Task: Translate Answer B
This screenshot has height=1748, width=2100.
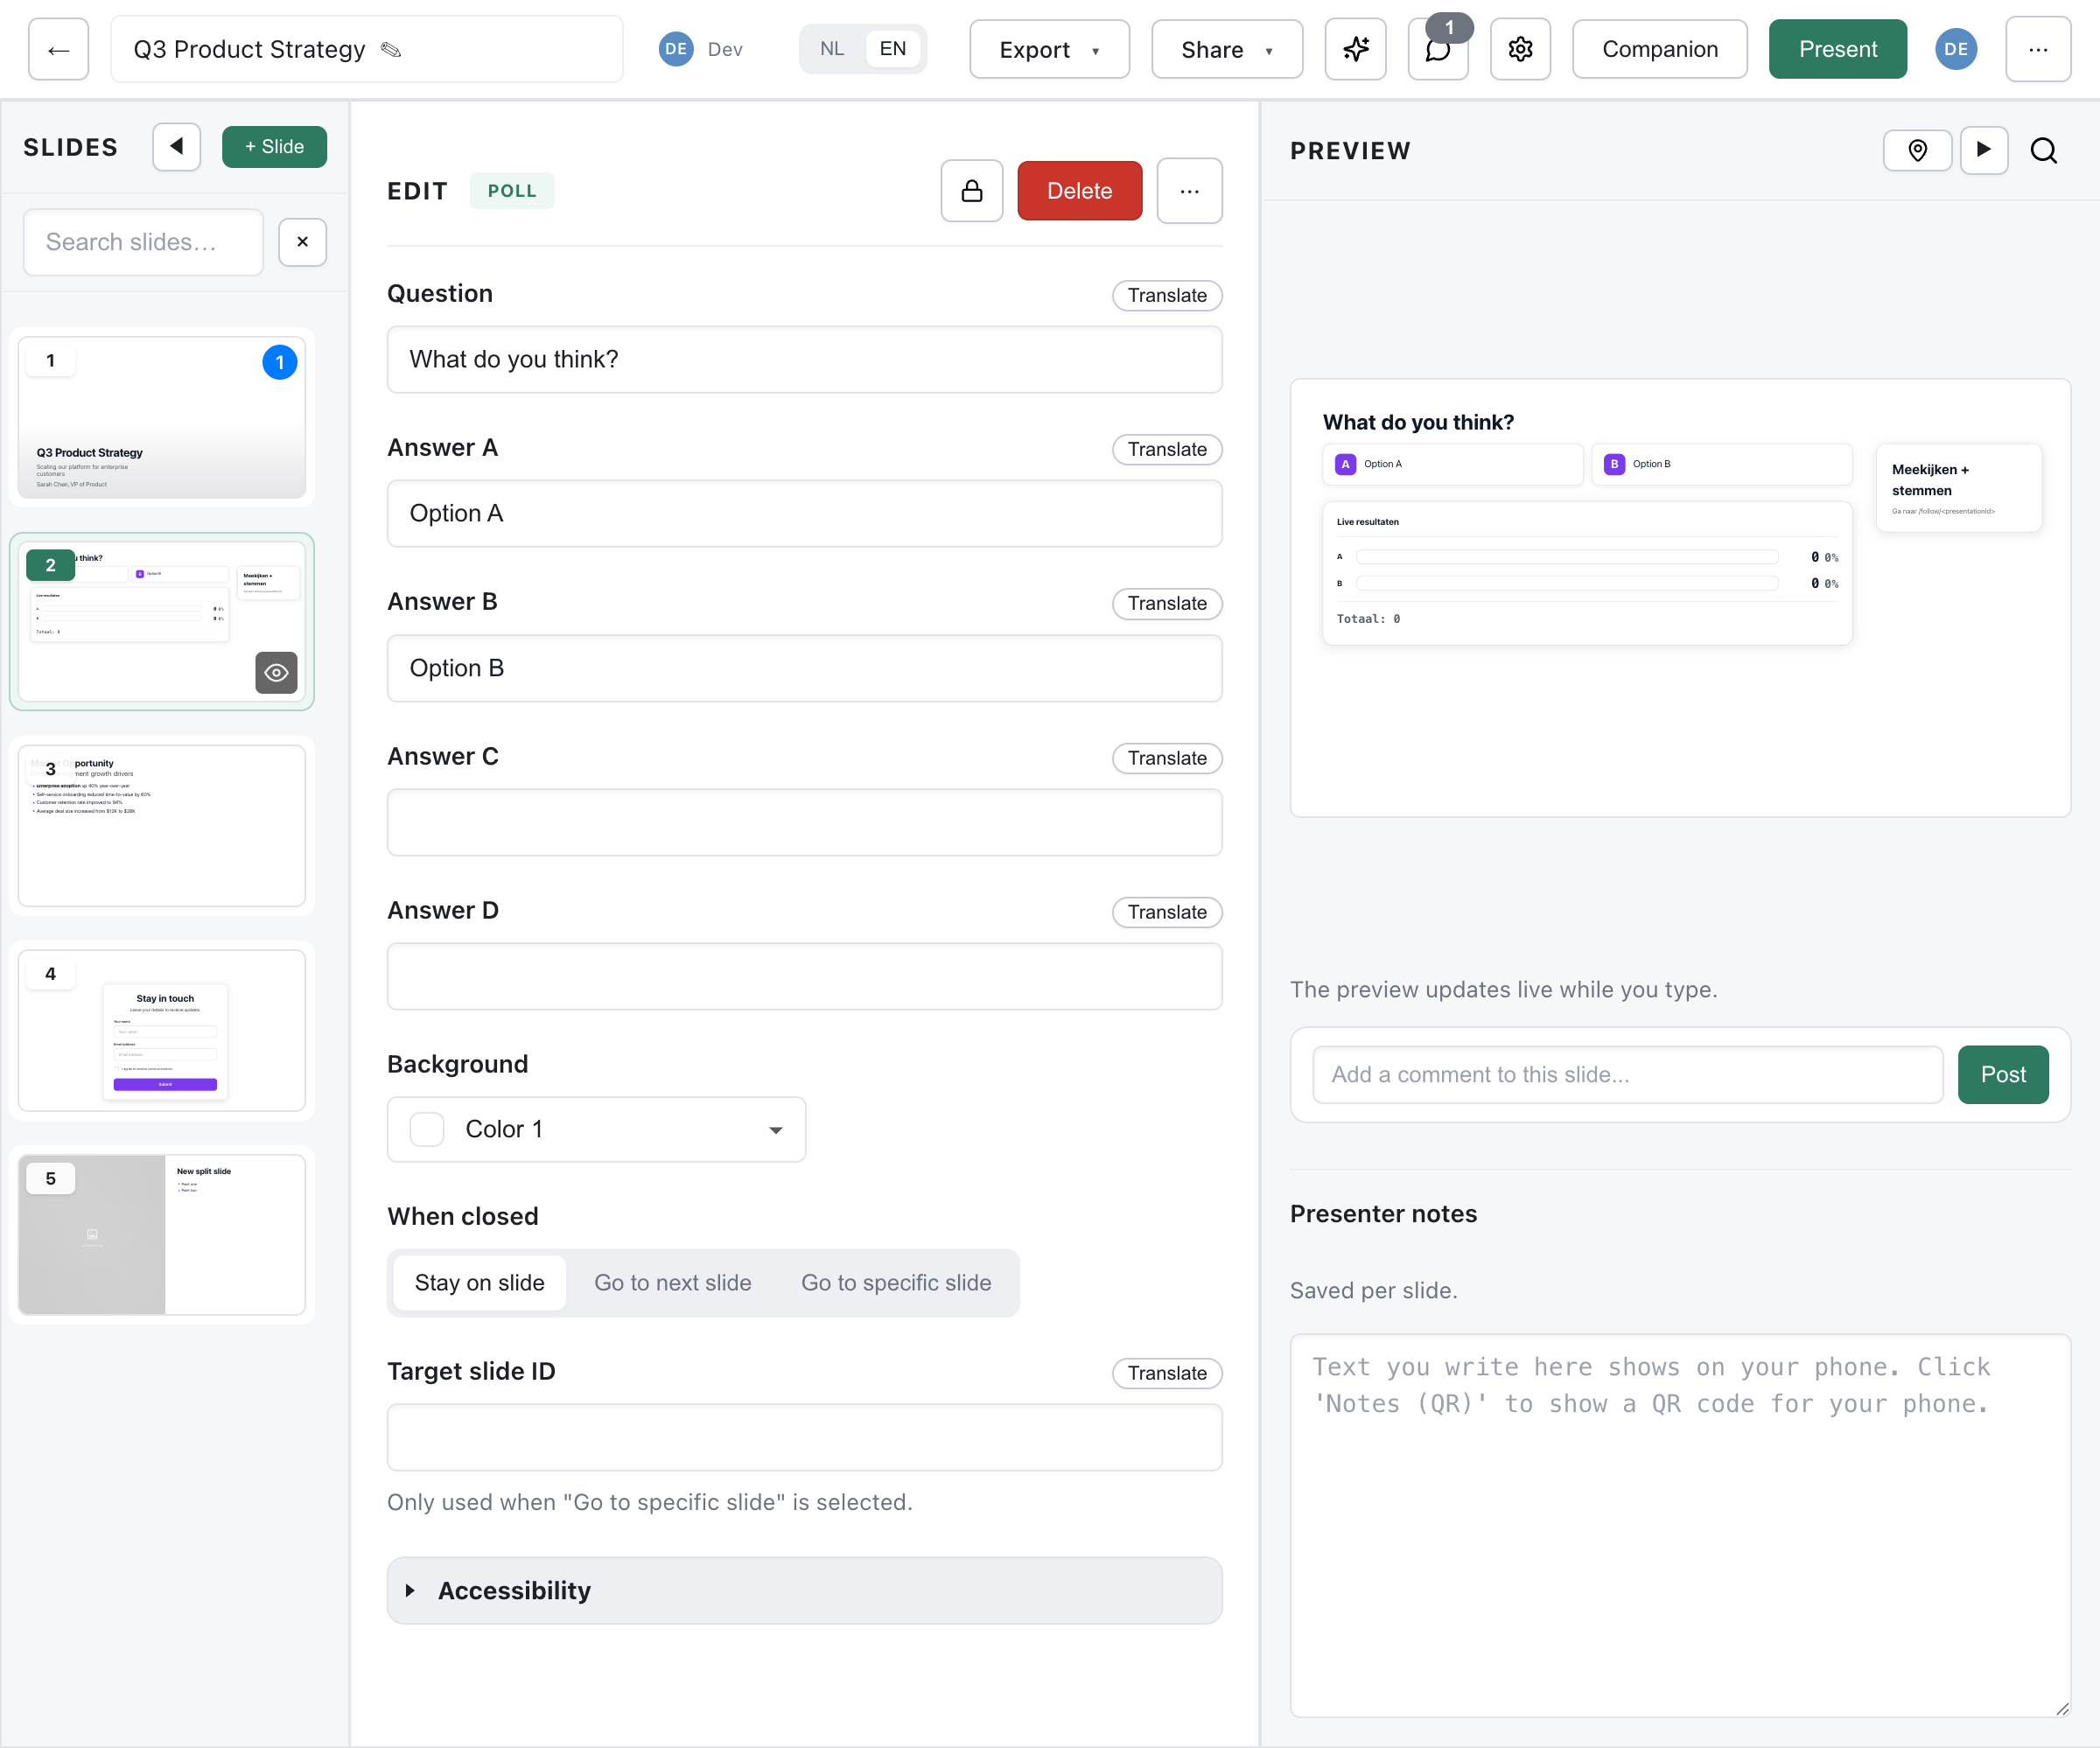Action: point(1167,603)
